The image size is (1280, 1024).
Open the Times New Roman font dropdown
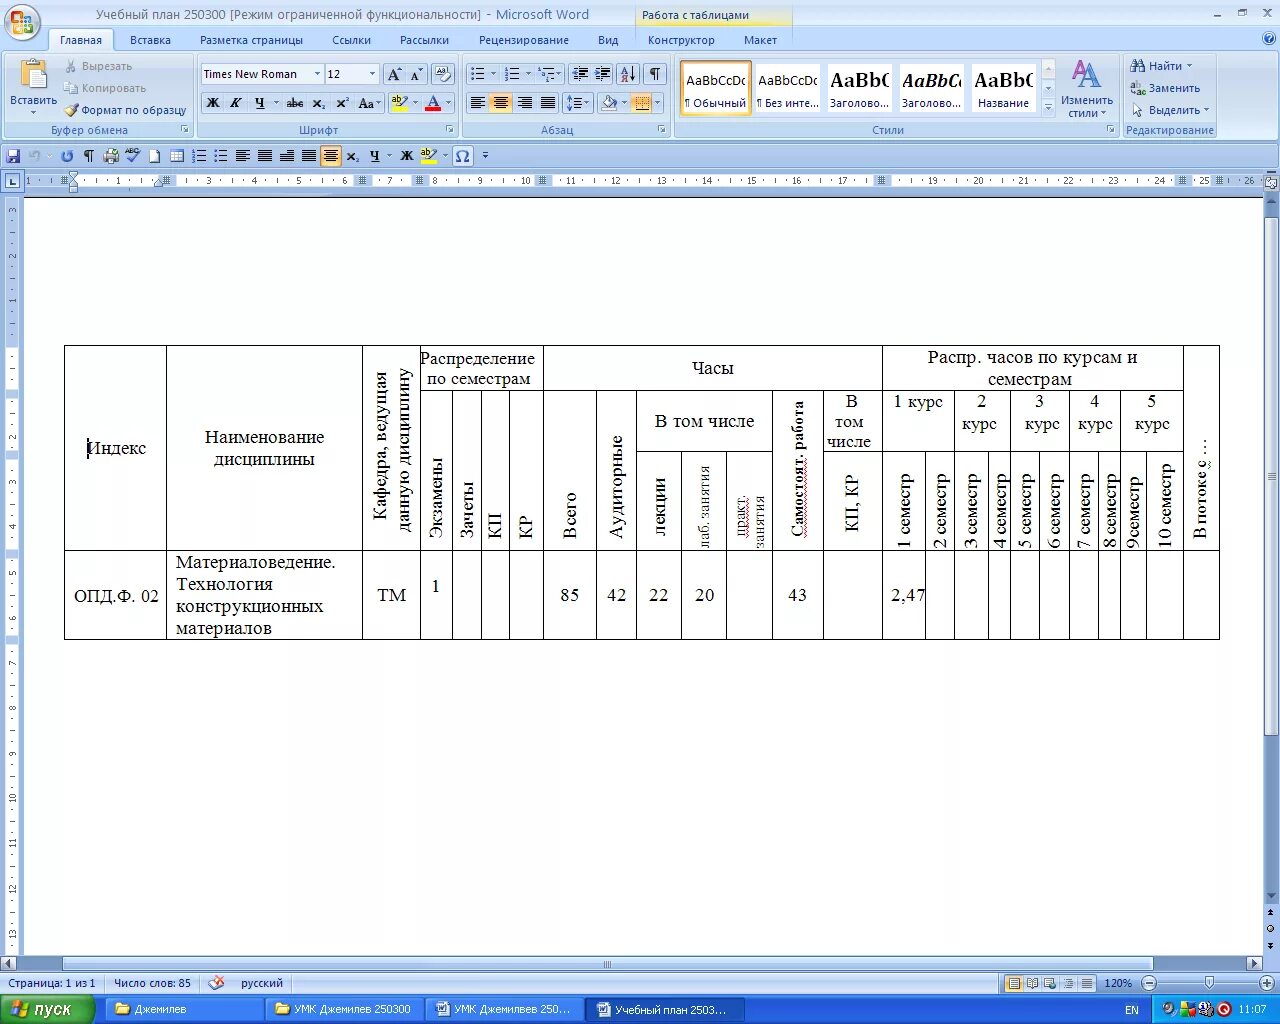click(317, 74)
